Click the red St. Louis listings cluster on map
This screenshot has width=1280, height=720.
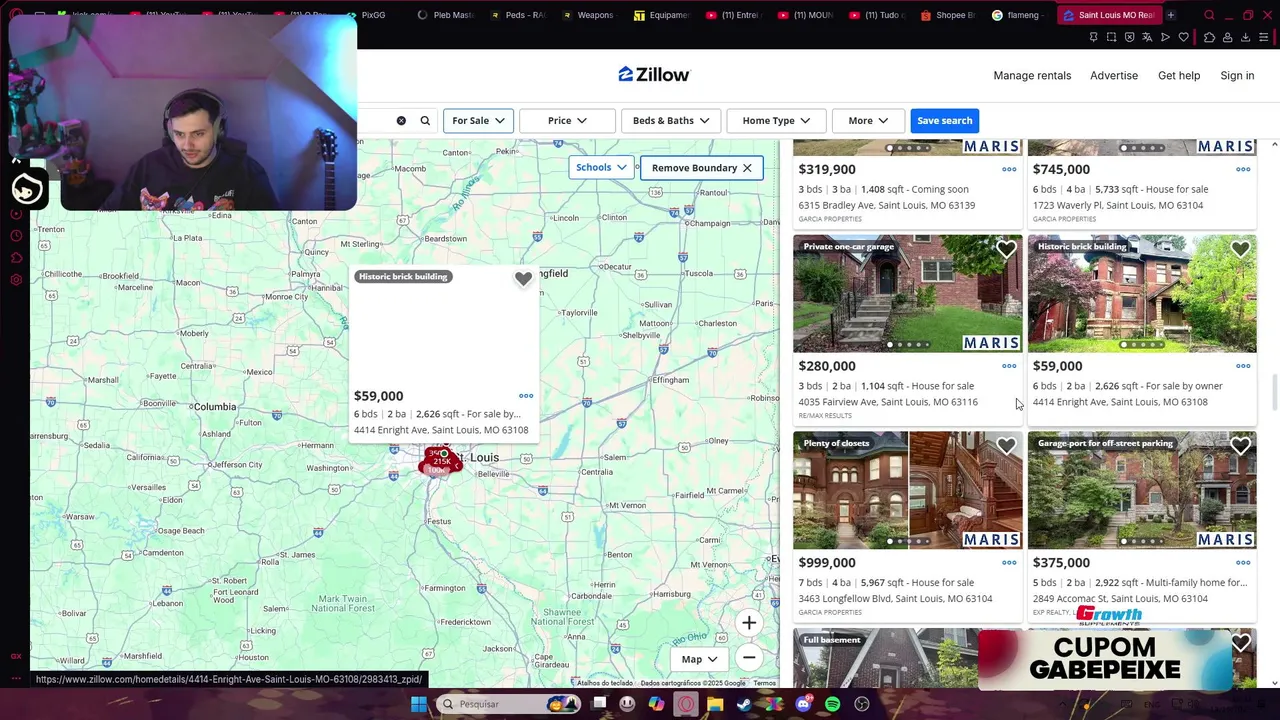[x=440, y=461]
